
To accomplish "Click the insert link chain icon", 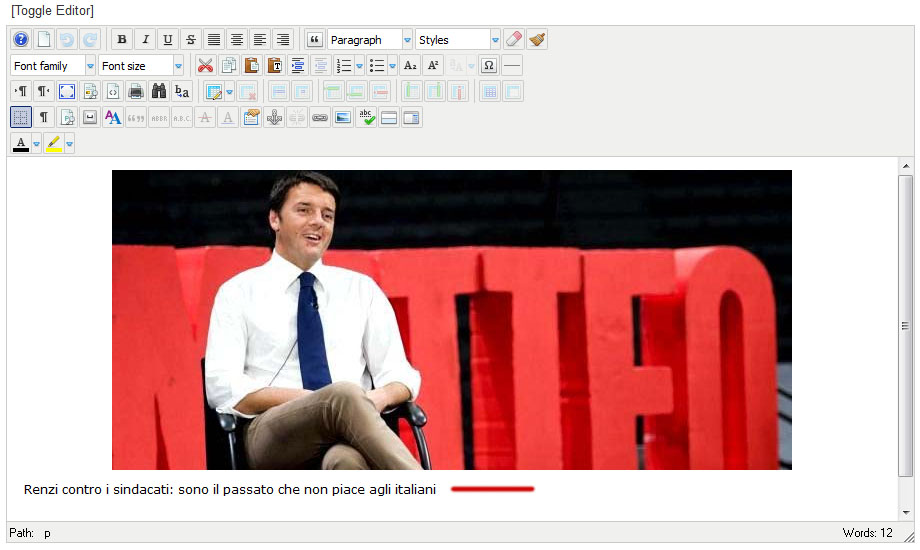I will point(320,118).
